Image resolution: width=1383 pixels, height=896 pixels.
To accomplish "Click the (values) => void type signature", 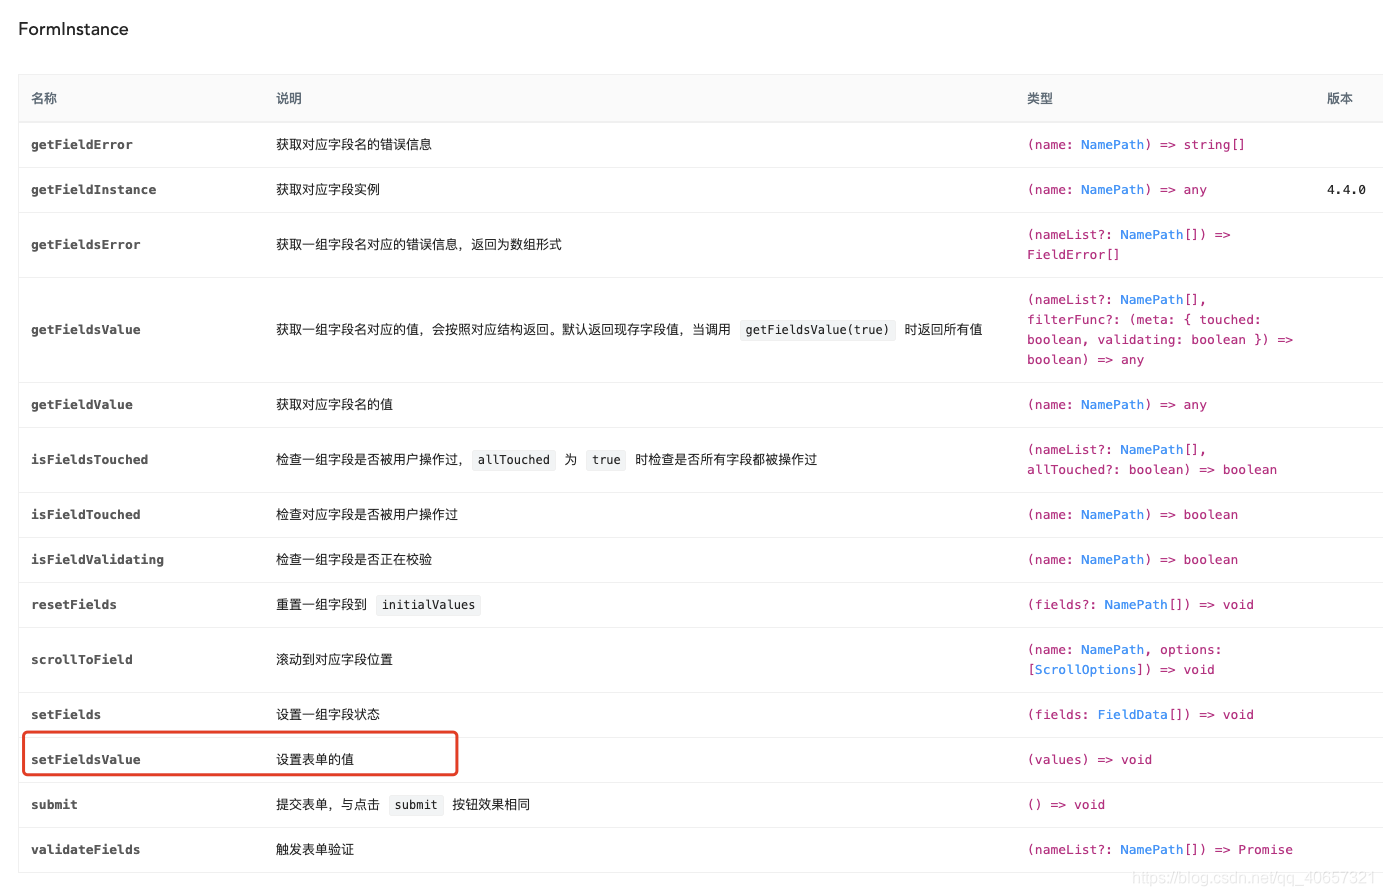I will click(1090, 760).
